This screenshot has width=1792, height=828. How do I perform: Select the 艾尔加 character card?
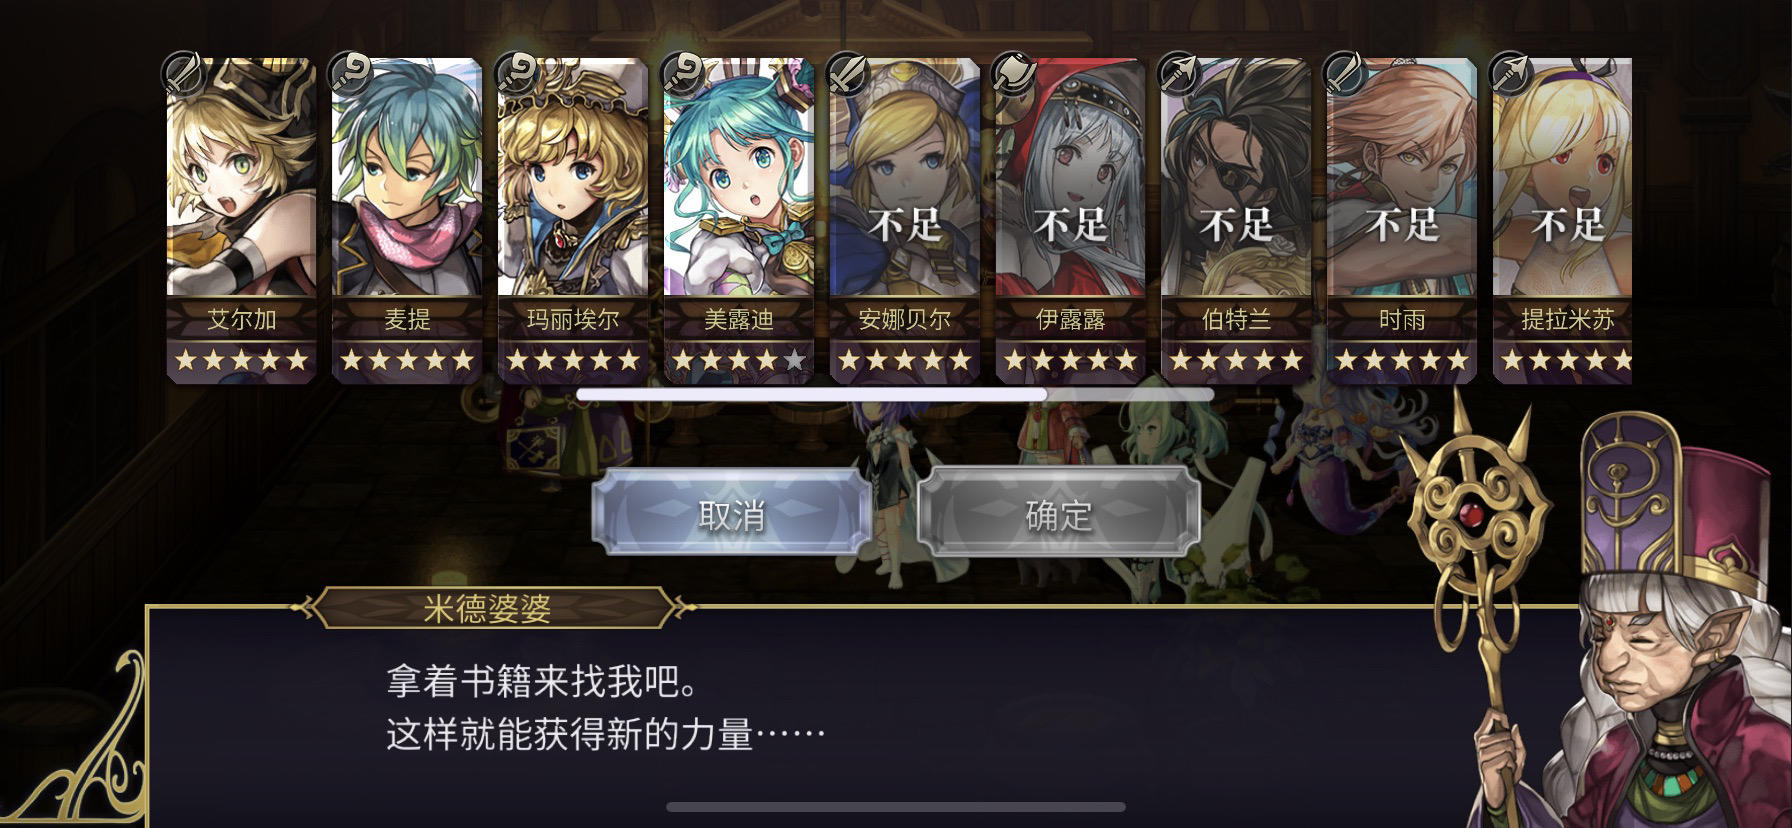tap(241, 220)
